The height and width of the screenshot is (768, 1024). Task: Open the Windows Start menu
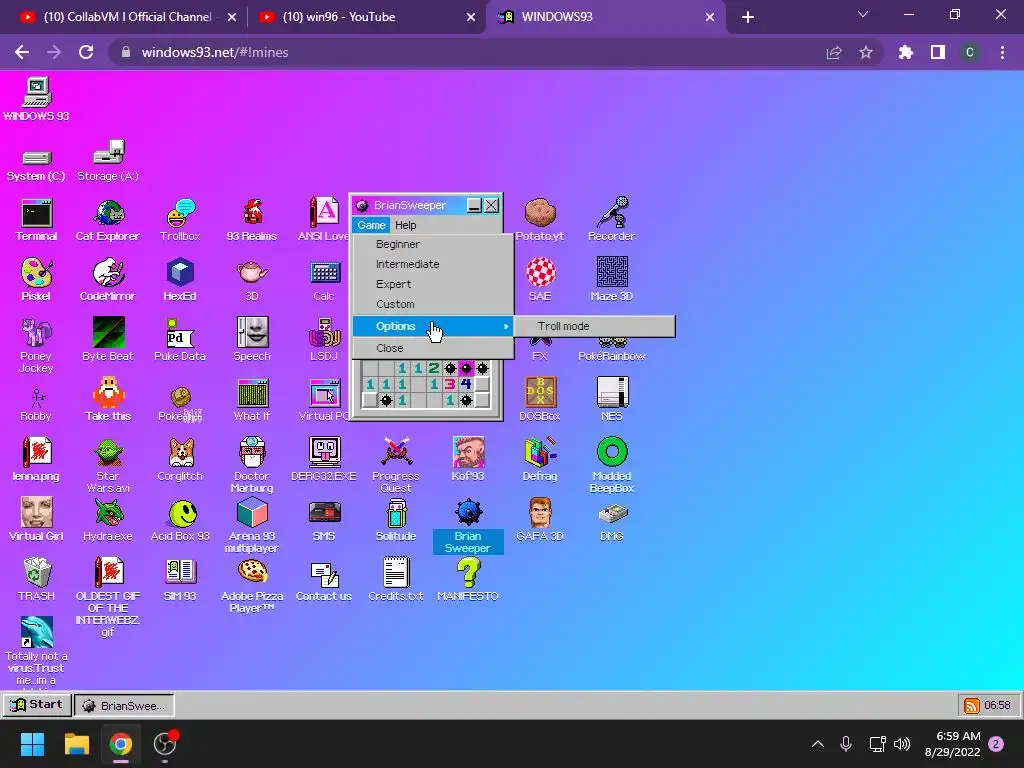[x=32, y=744]
